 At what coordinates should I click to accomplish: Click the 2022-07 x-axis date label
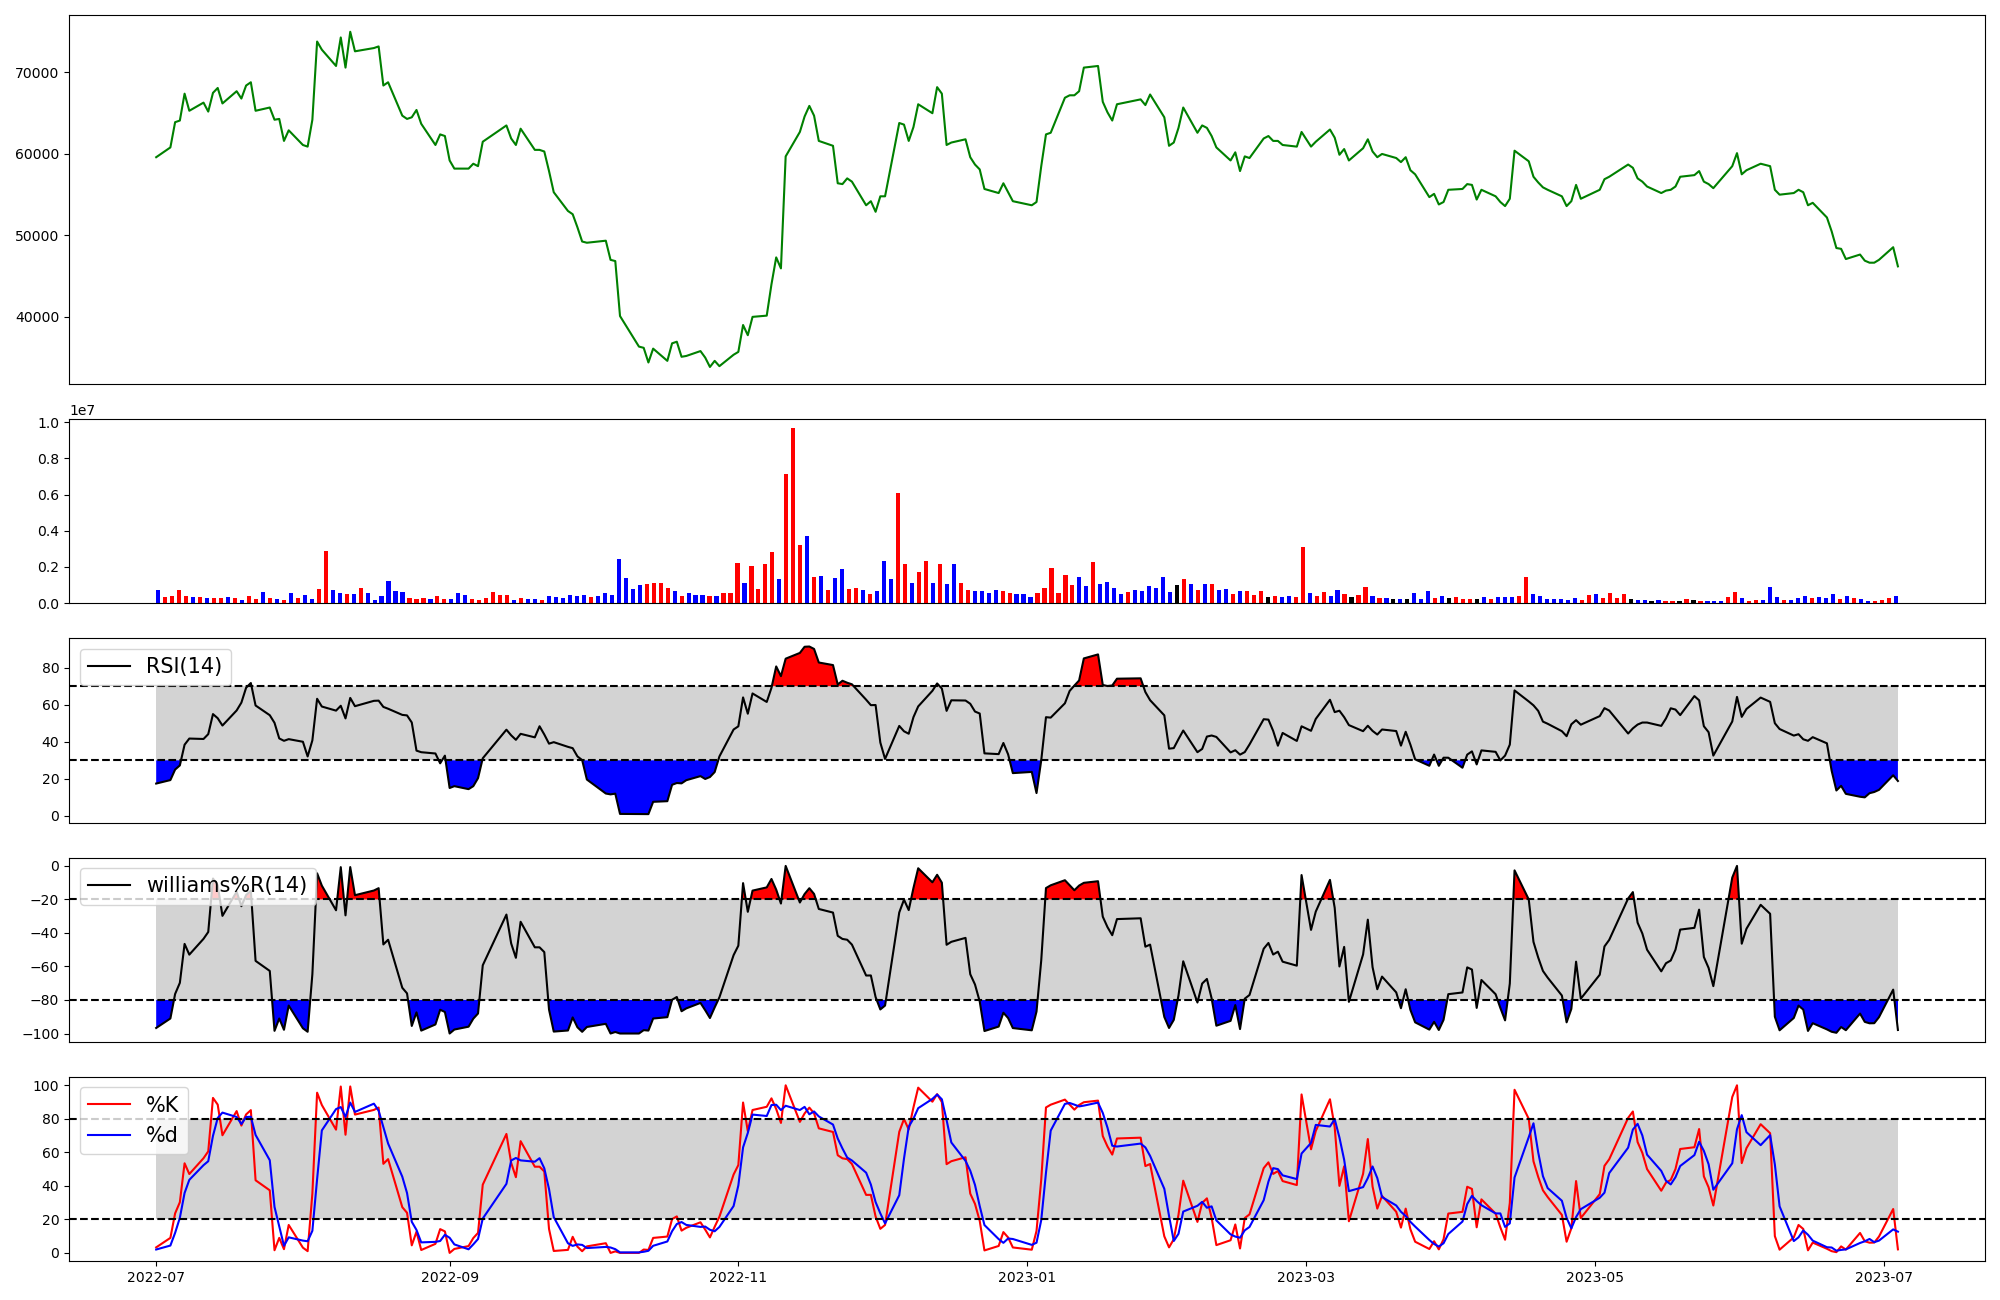click(x=157, y=1277)
